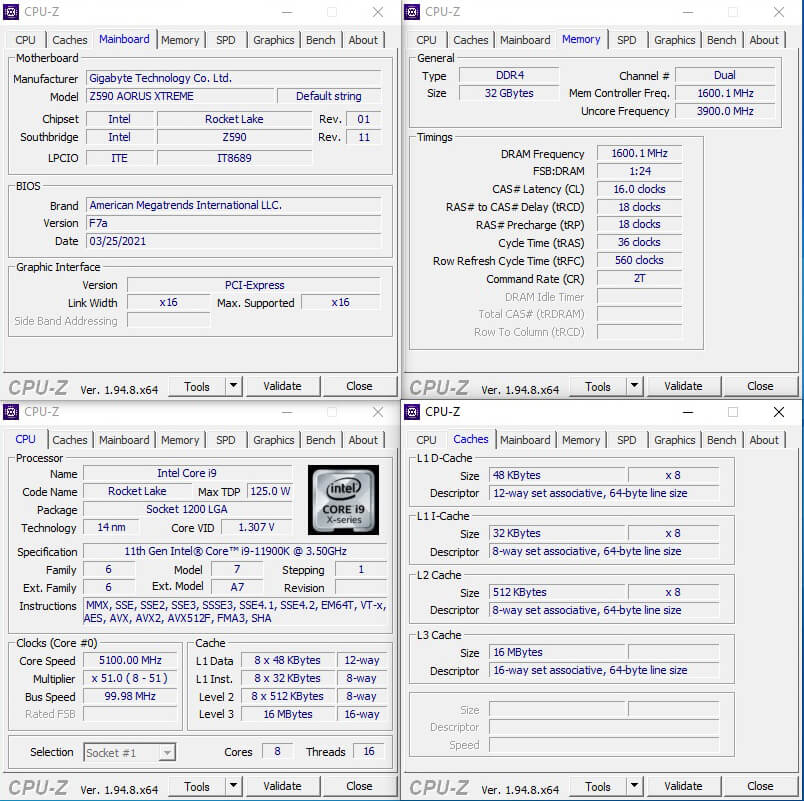
Task: Click the CPU-Z icon in the Caches window title bar
Action: point(412,412)
